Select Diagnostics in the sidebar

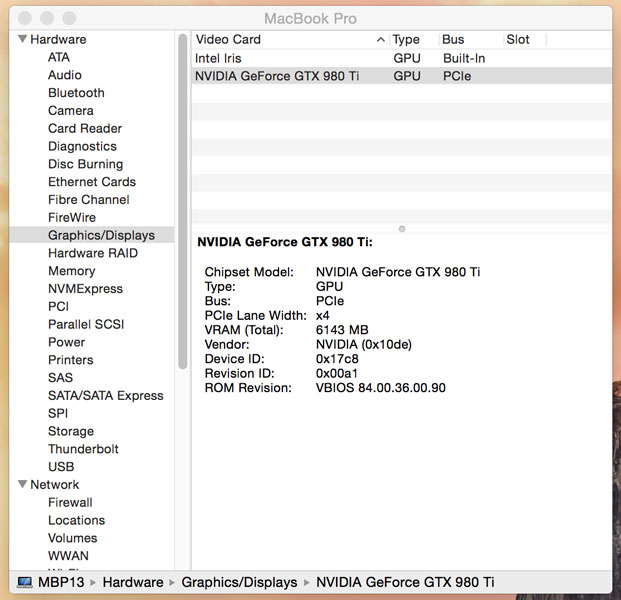click(82, 146)
